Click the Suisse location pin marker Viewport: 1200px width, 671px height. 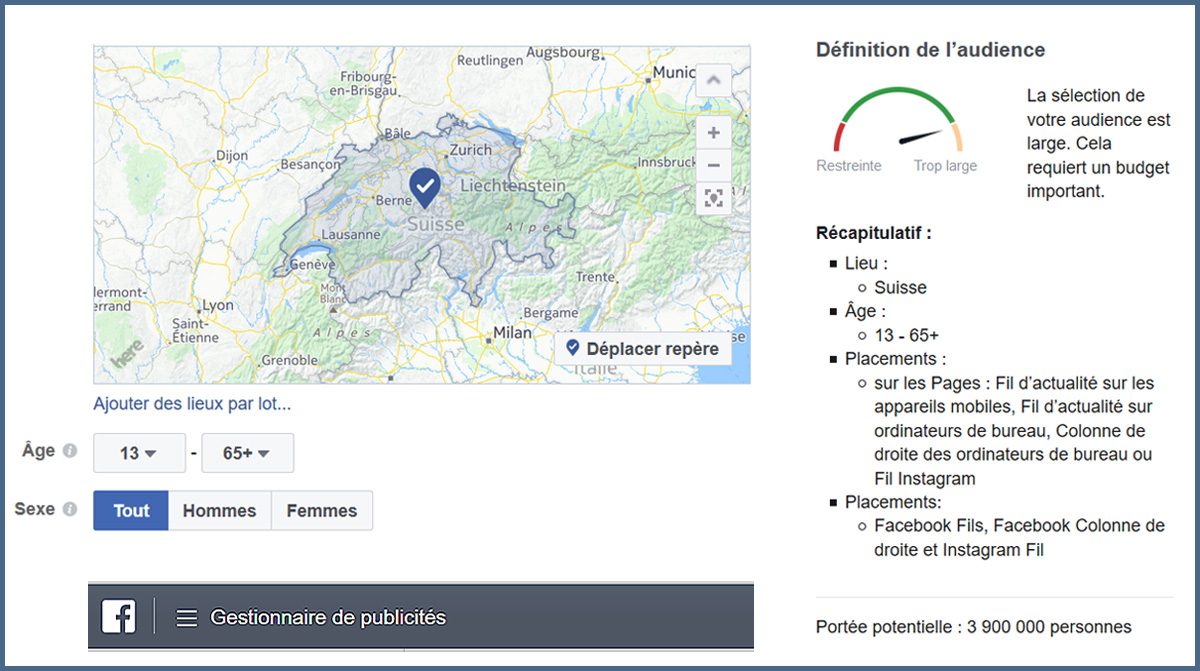click(x=425, y=186)
